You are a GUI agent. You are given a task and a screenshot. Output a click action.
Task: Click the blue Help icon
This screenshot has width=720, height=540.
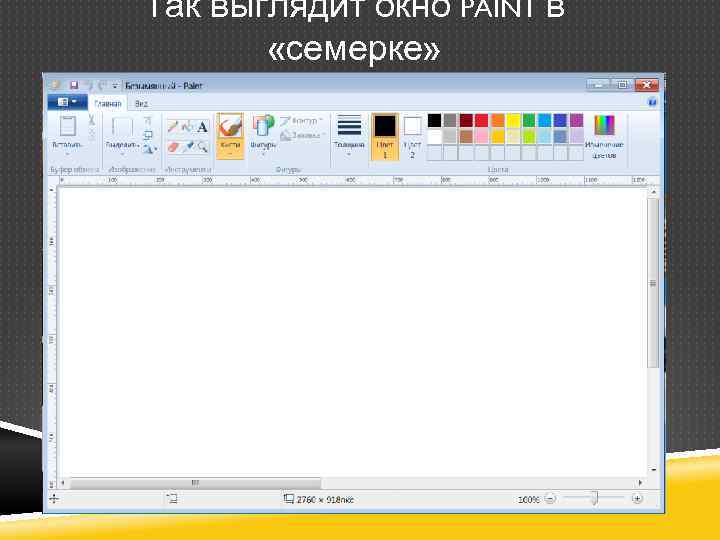click(652, 102)
